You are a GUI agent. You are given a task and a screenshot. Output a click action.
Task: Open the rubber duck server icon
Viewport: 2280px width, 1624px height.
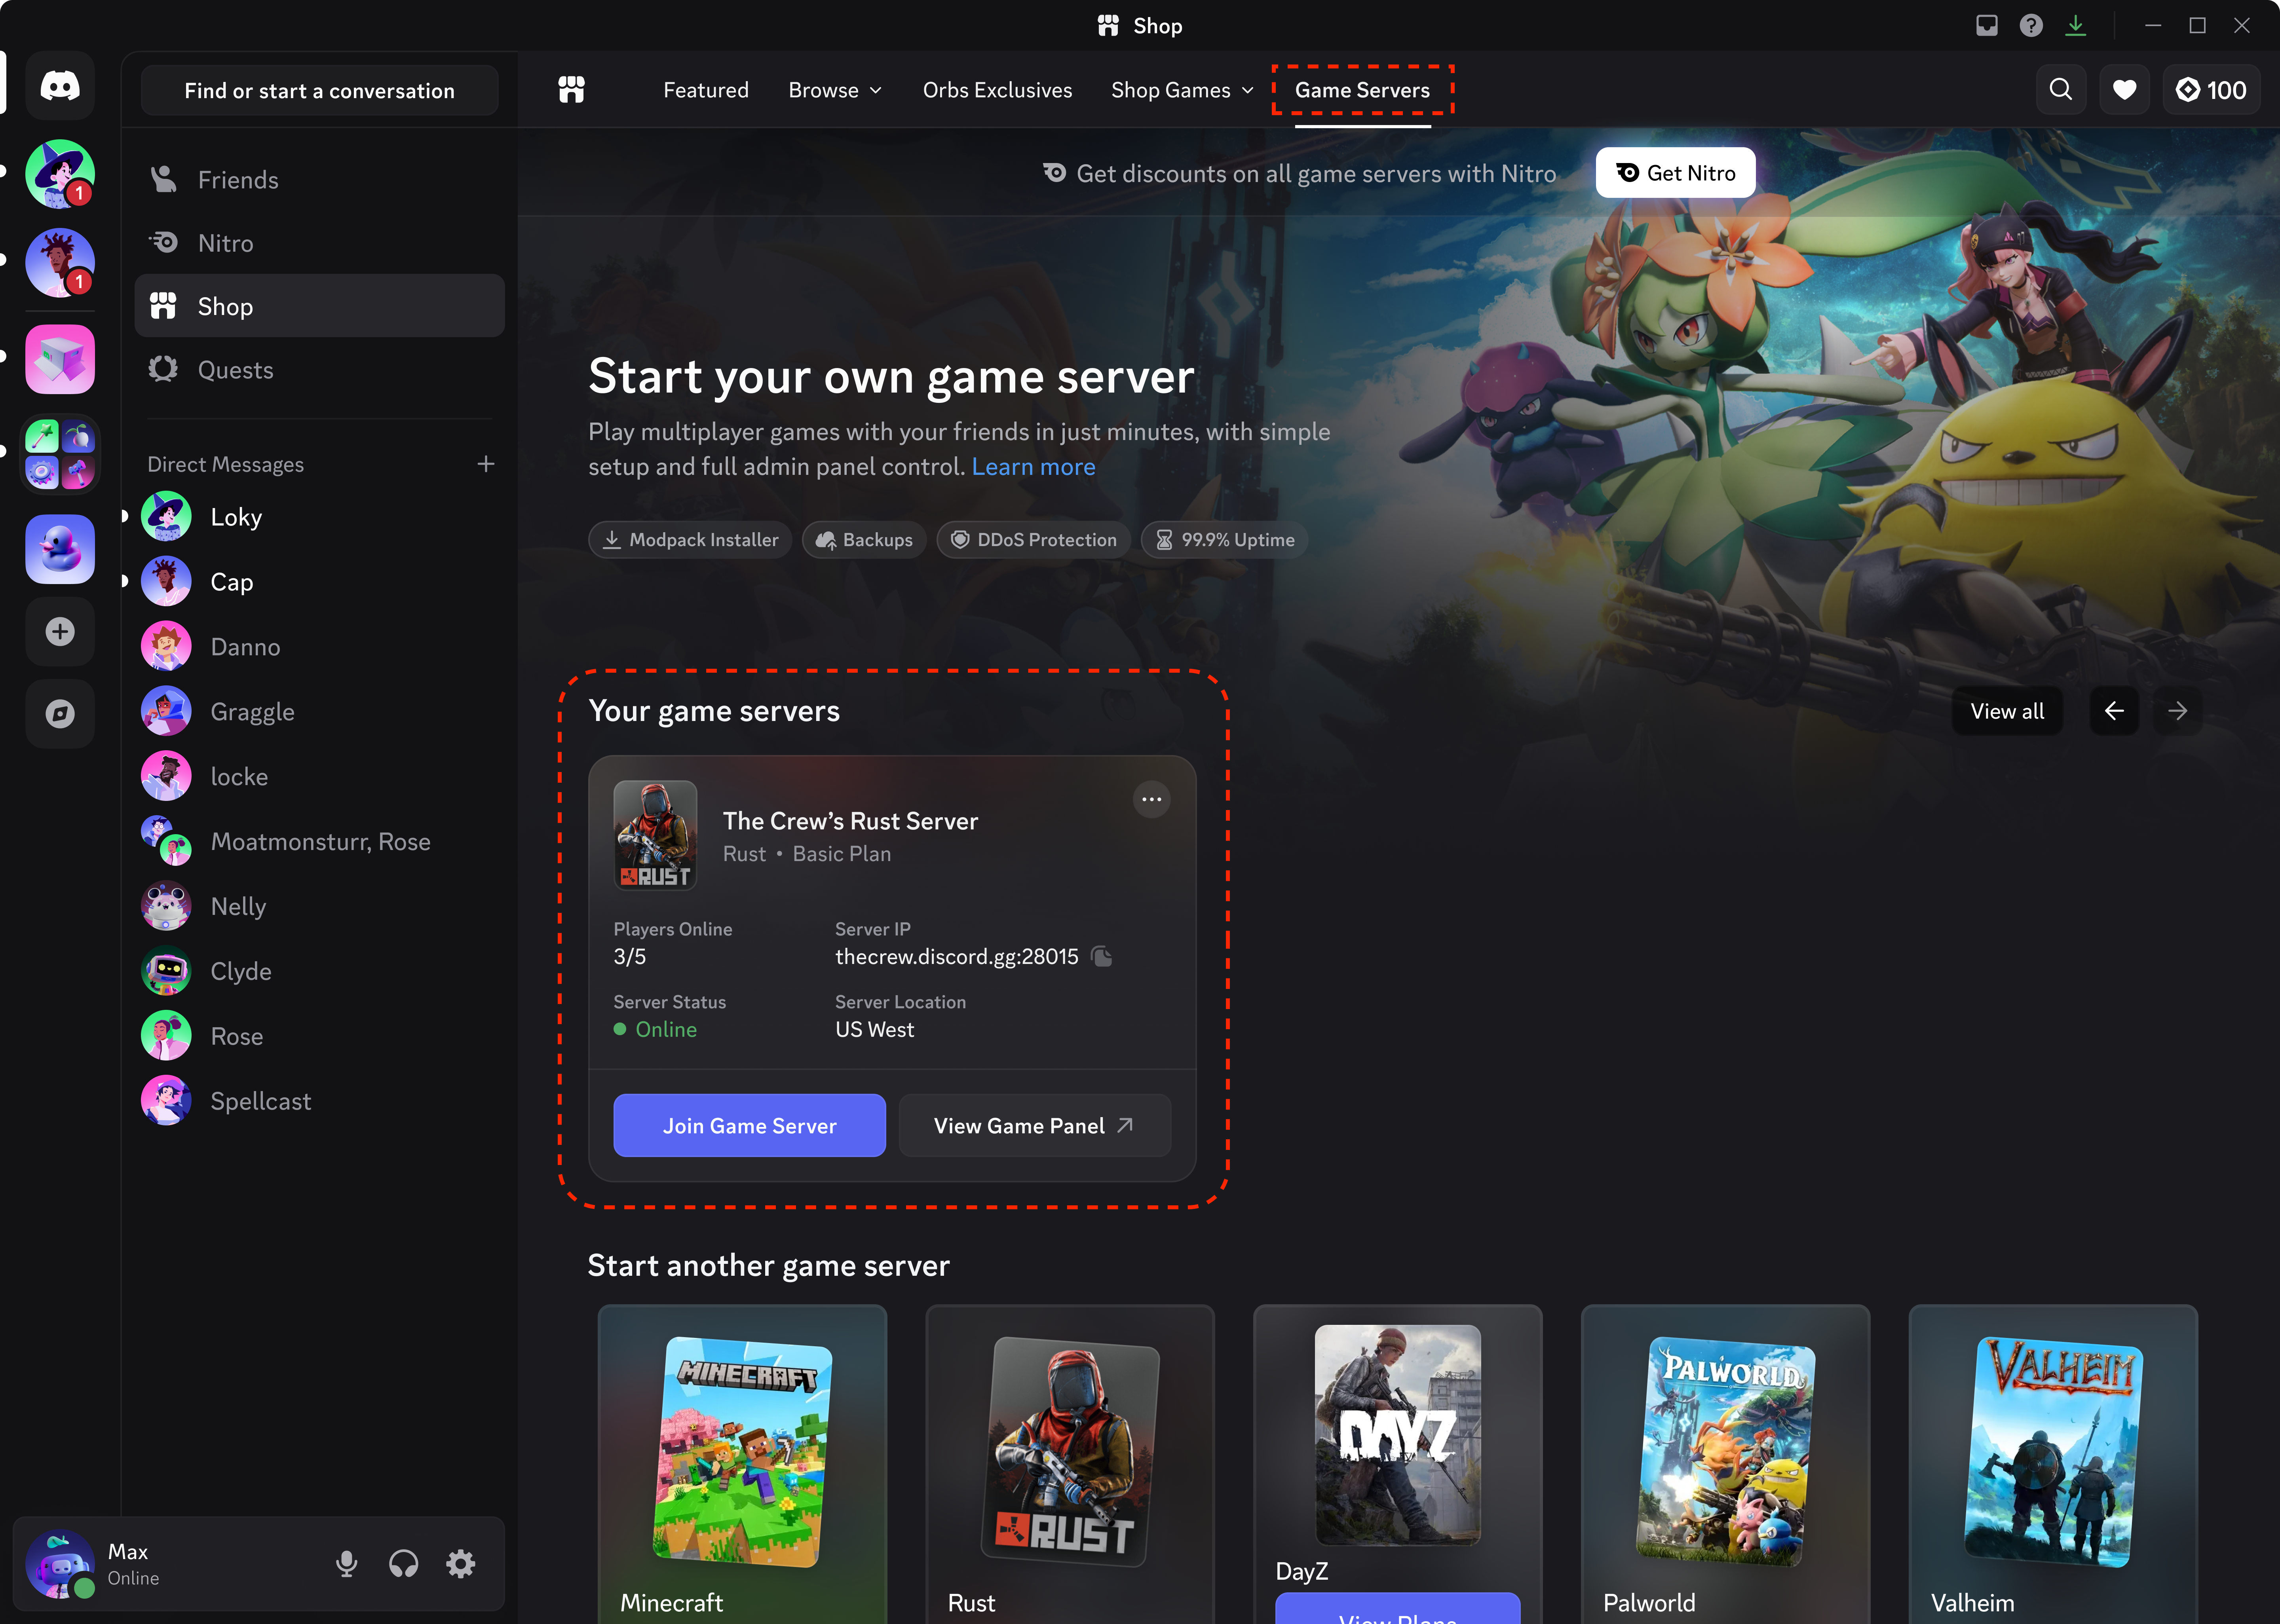[60, 549]
